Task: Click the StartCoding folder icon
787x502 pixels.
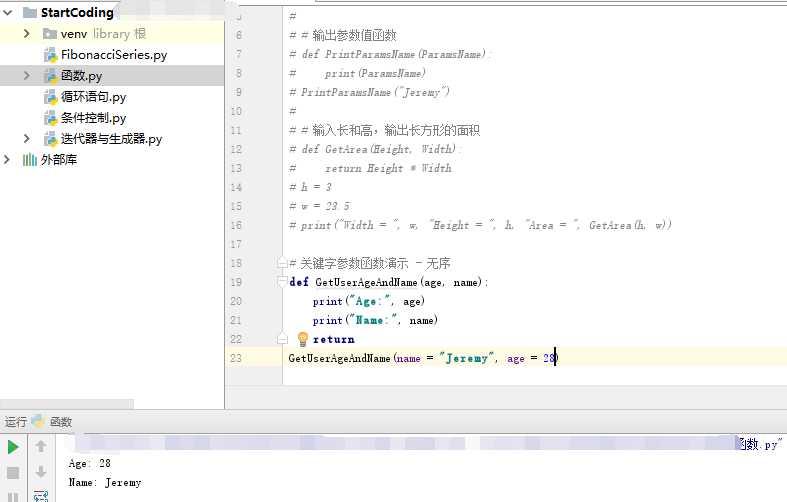Action: coord(30,13)
